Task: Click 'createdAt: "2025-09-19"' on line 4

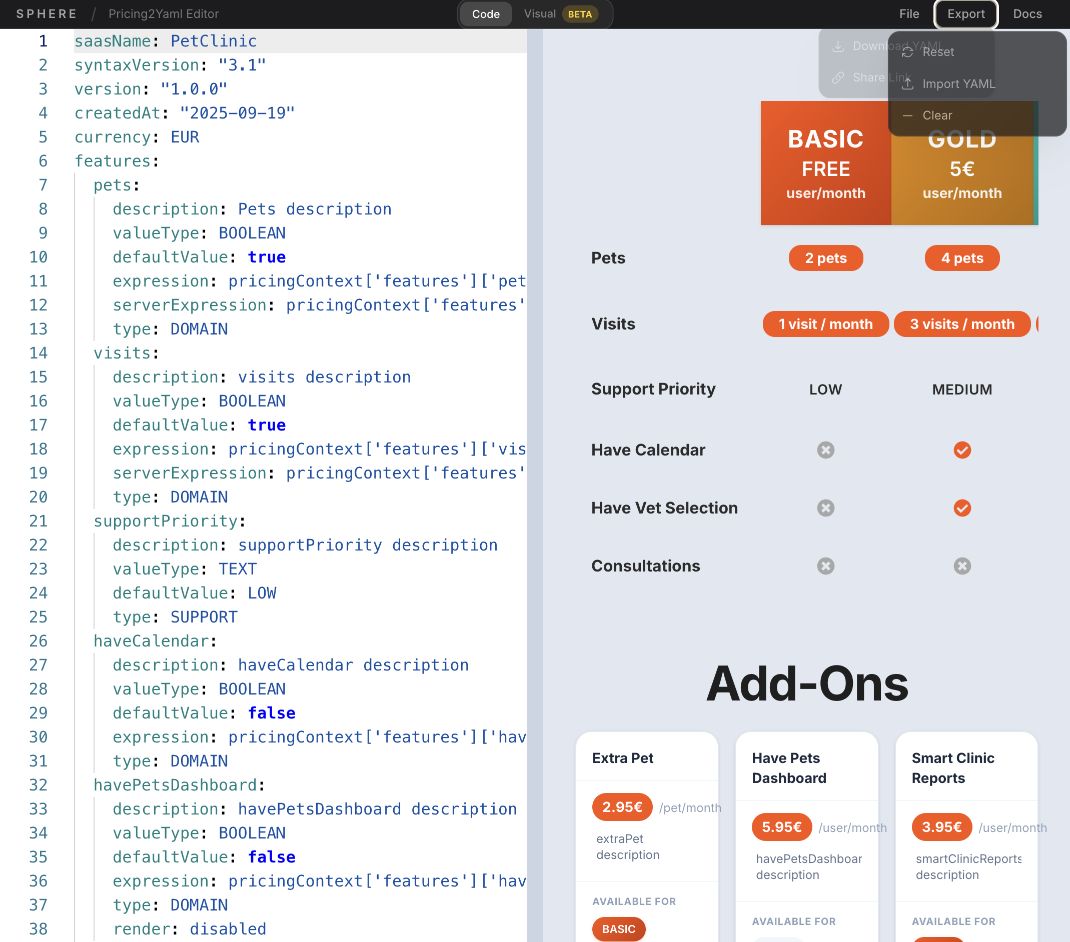Action: 184,113
